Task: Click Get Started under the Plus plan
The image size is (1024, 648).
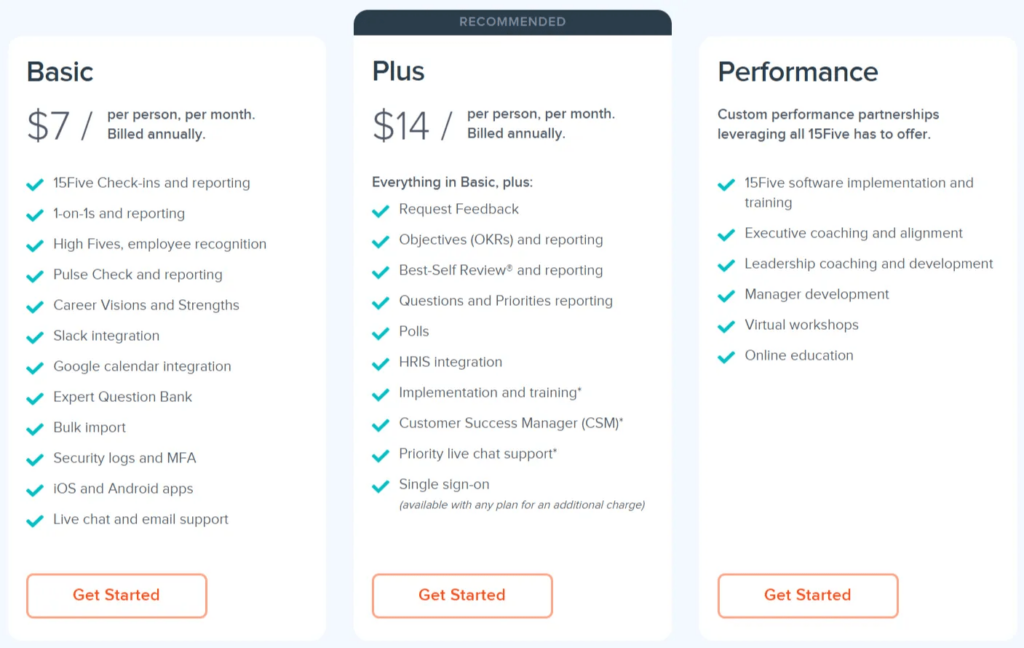Action: (462, 595)
